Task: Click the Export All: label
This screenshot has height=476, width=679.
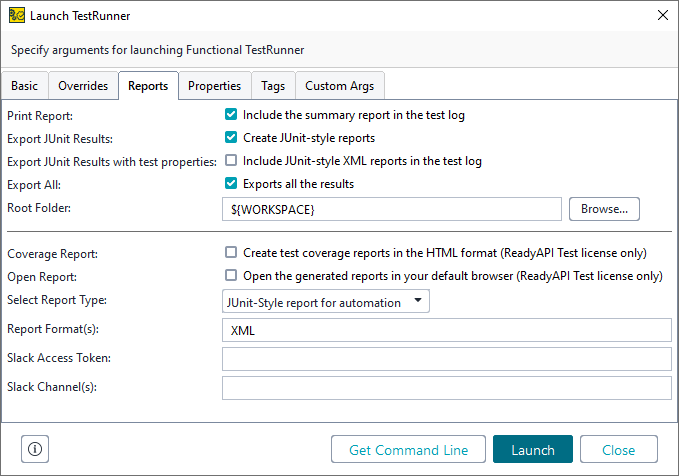Action: tap(34, 185)
